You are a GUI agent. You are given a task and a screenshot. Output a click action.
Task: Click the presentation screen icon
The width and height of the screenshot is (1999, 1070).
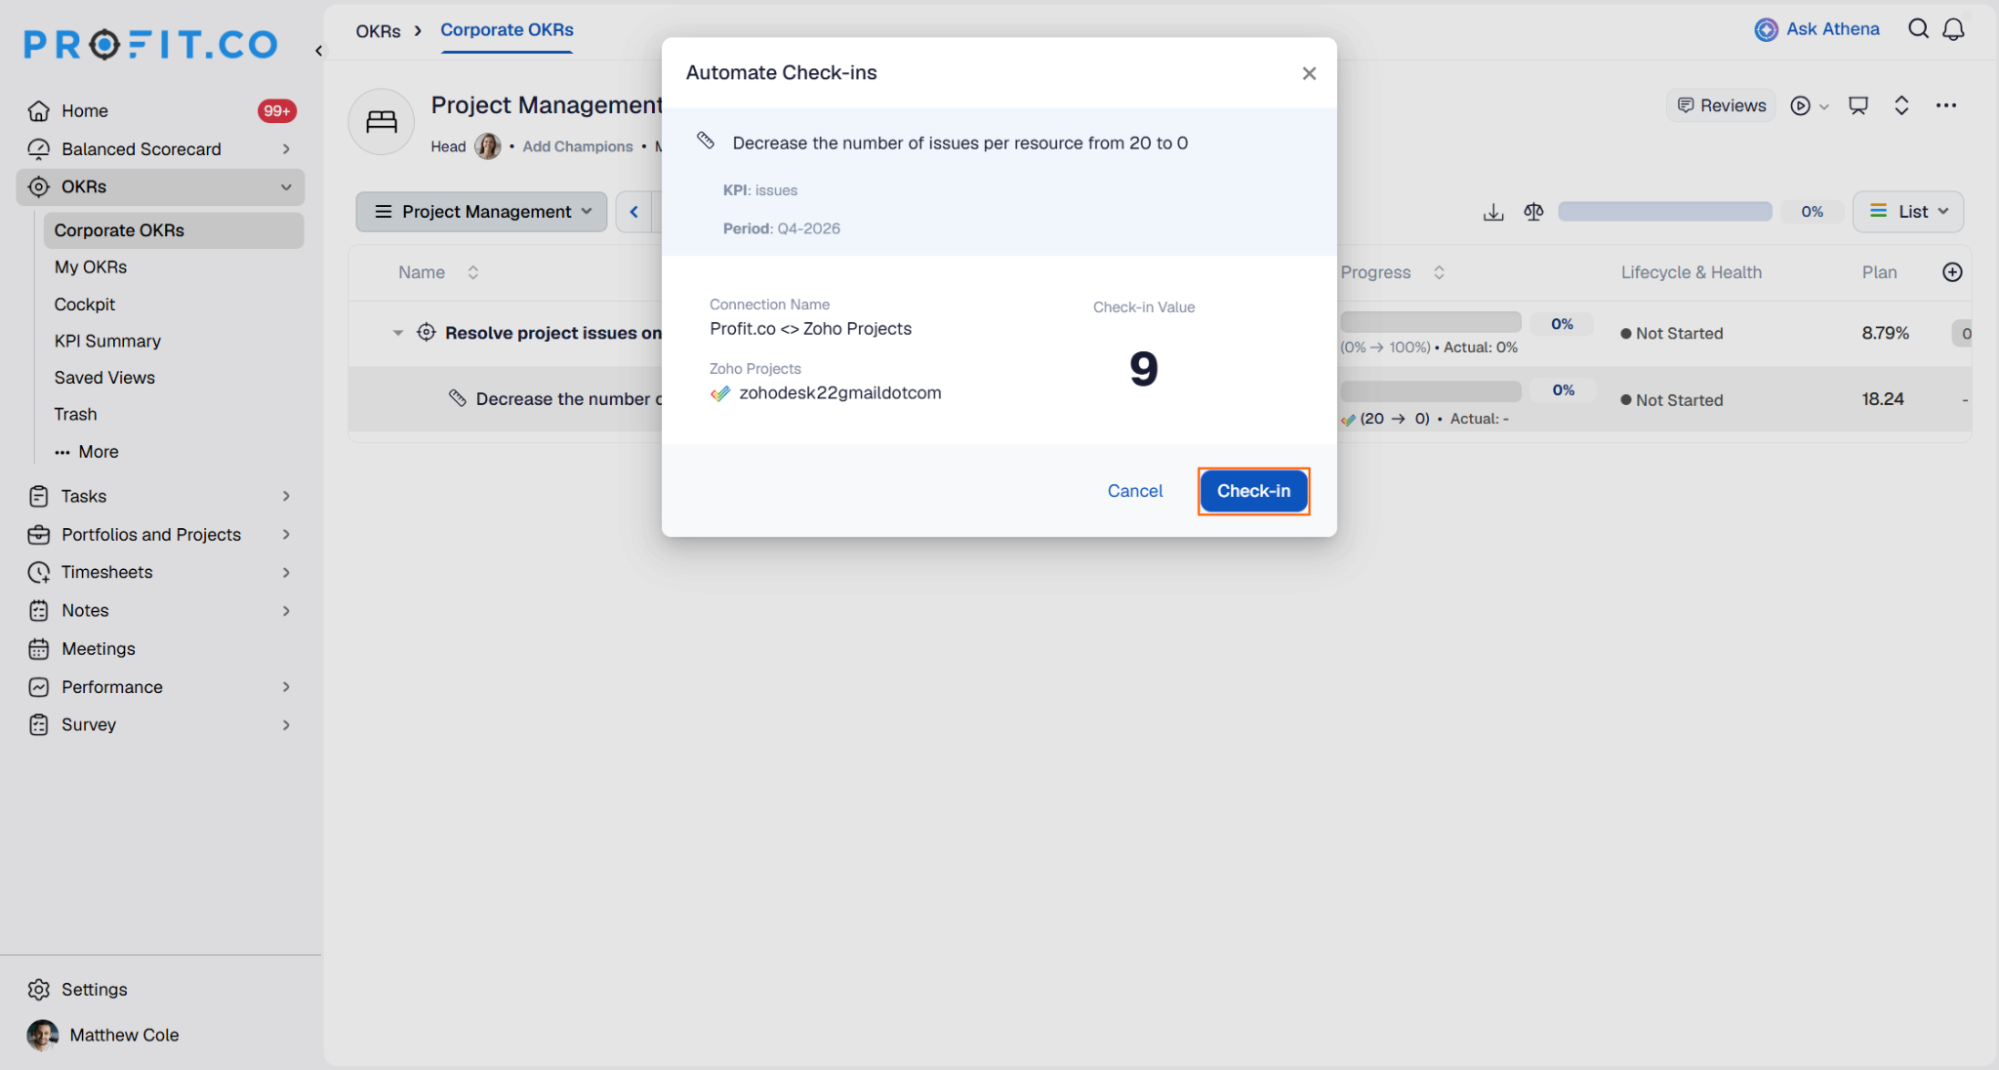click(1858, 105)
